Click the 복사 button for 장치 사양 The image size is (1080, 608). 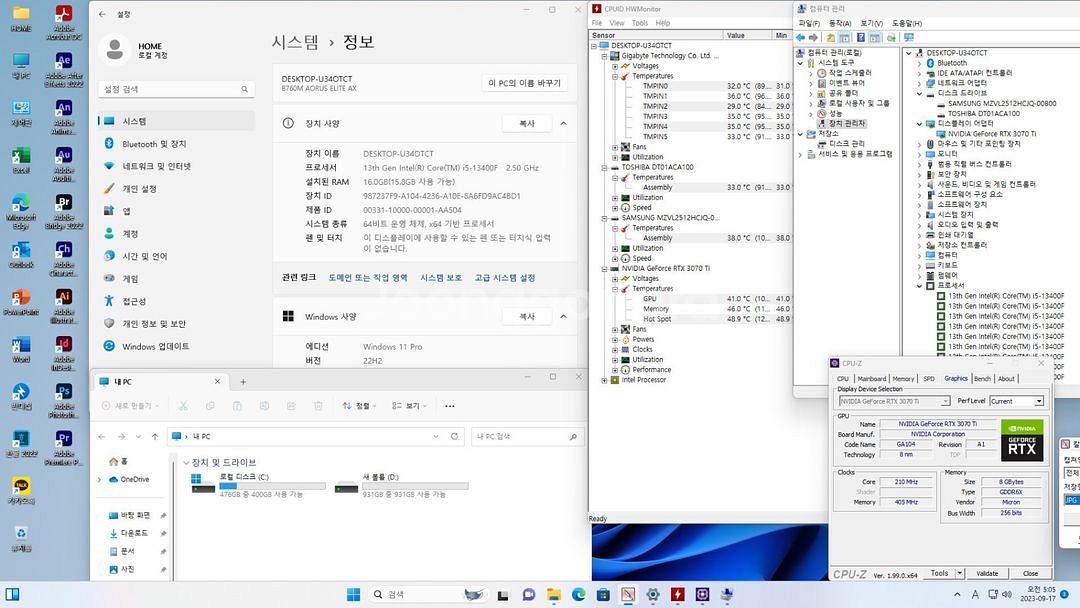tap(527, 123)
